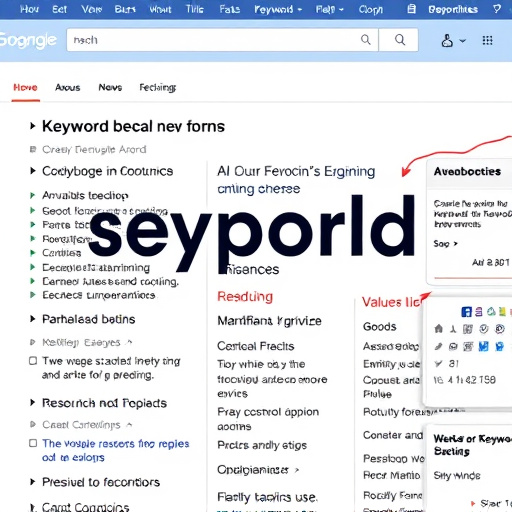Click the pink stacked icon next to Facebook

tap(479, 312)
